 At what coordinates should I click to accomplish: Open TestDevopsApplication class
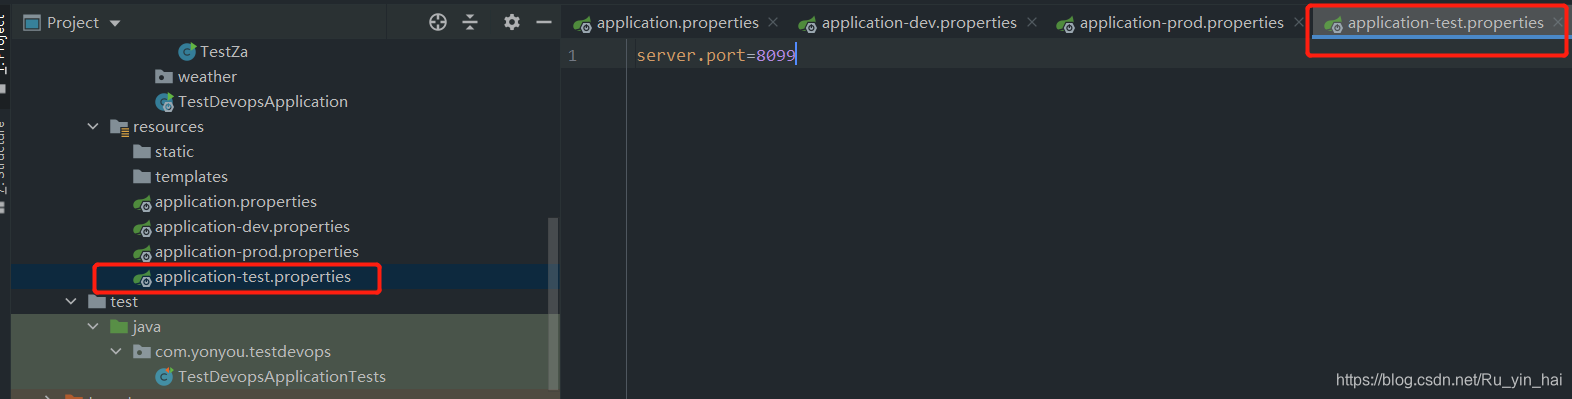[x=263, y=101]
